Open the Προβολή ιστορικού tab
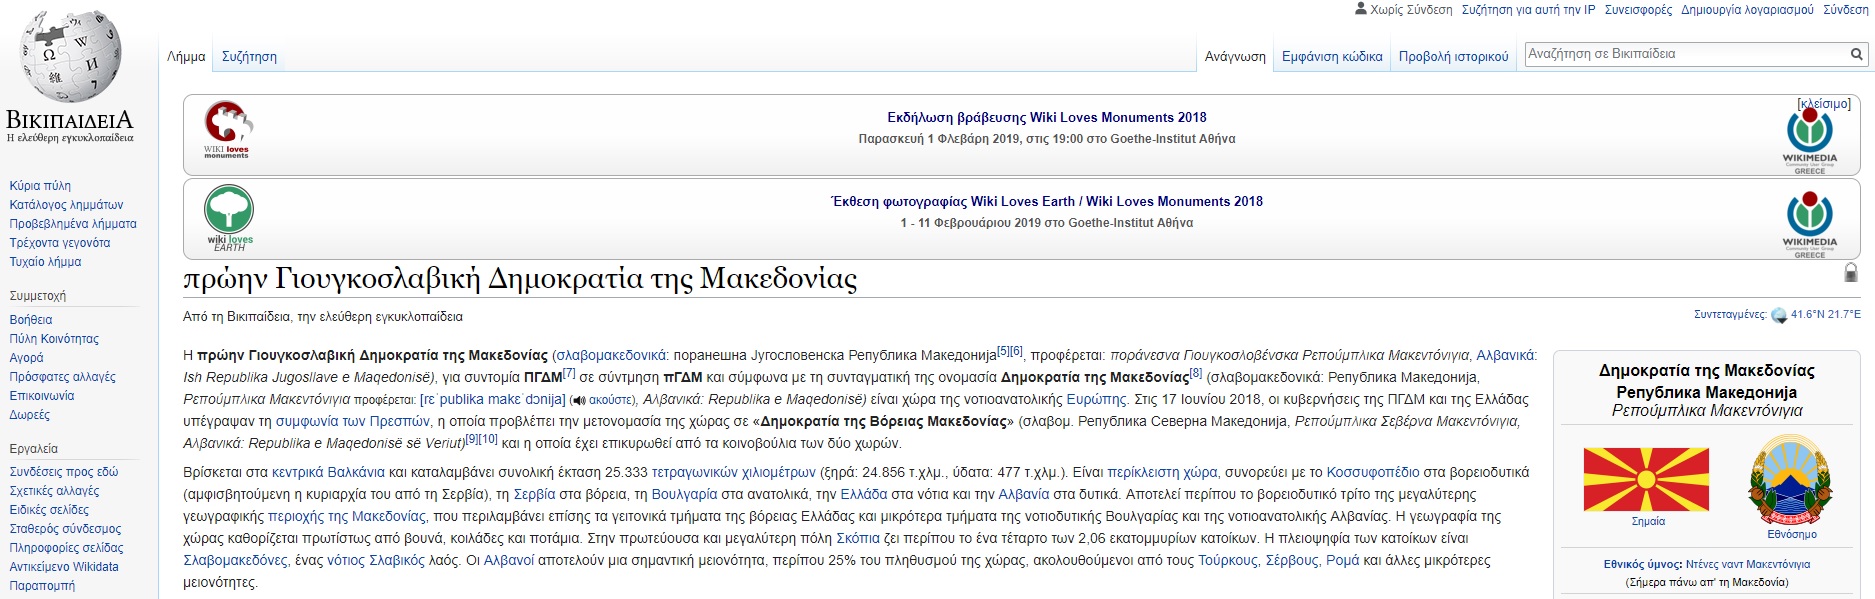The width and height of the screenshot is (1875, 599). click(1453, 57)
